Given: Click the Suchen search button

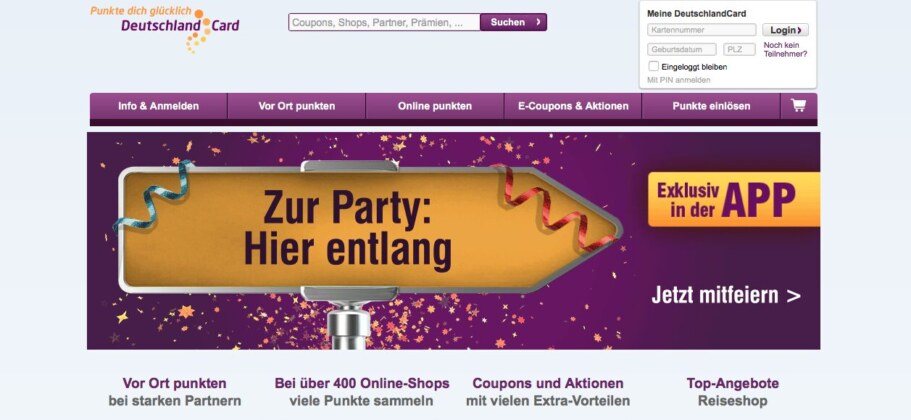Looking at the screenshot, I should click(x=514, y=22).
